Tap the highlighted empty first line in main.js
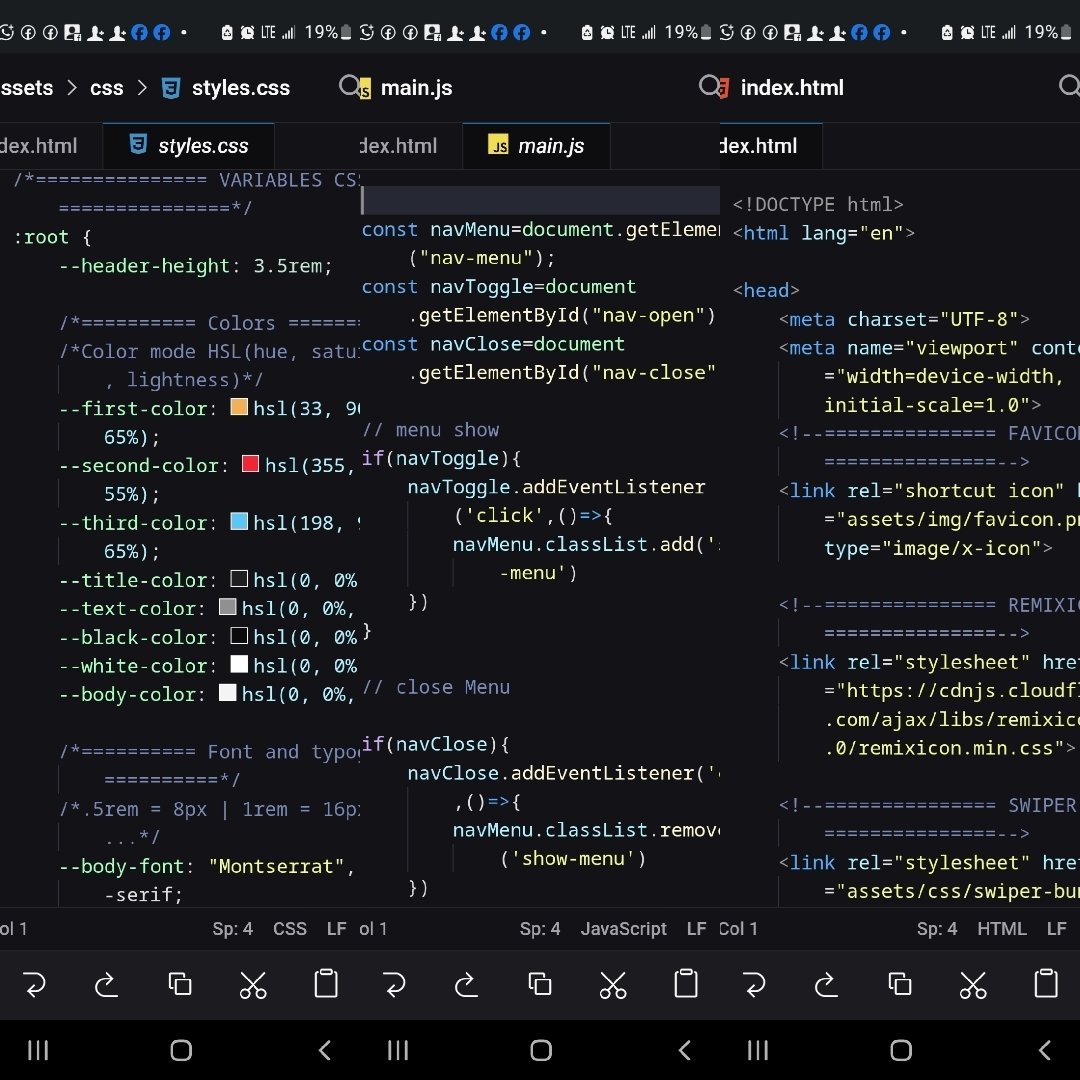The width and height of the screenshot is (1080, 1080). [x=540, y=200]
